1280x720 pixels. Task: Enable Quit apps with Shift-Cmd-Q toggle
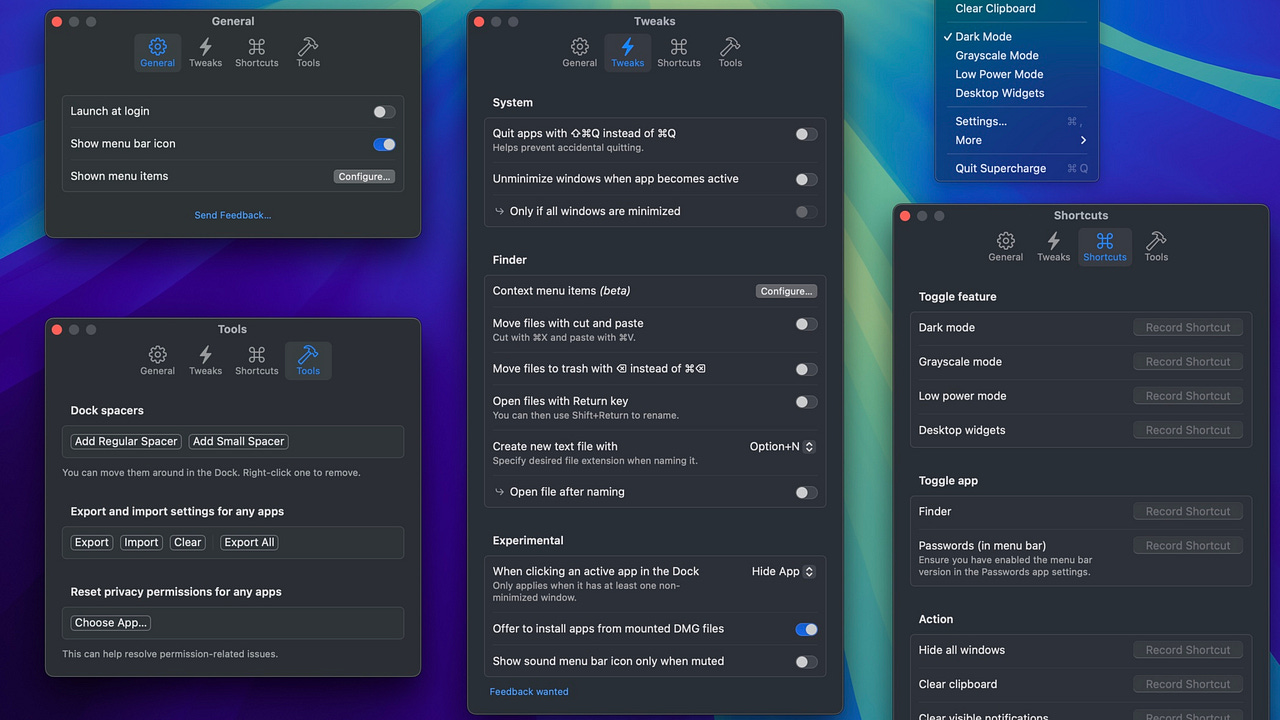(806, 134)
